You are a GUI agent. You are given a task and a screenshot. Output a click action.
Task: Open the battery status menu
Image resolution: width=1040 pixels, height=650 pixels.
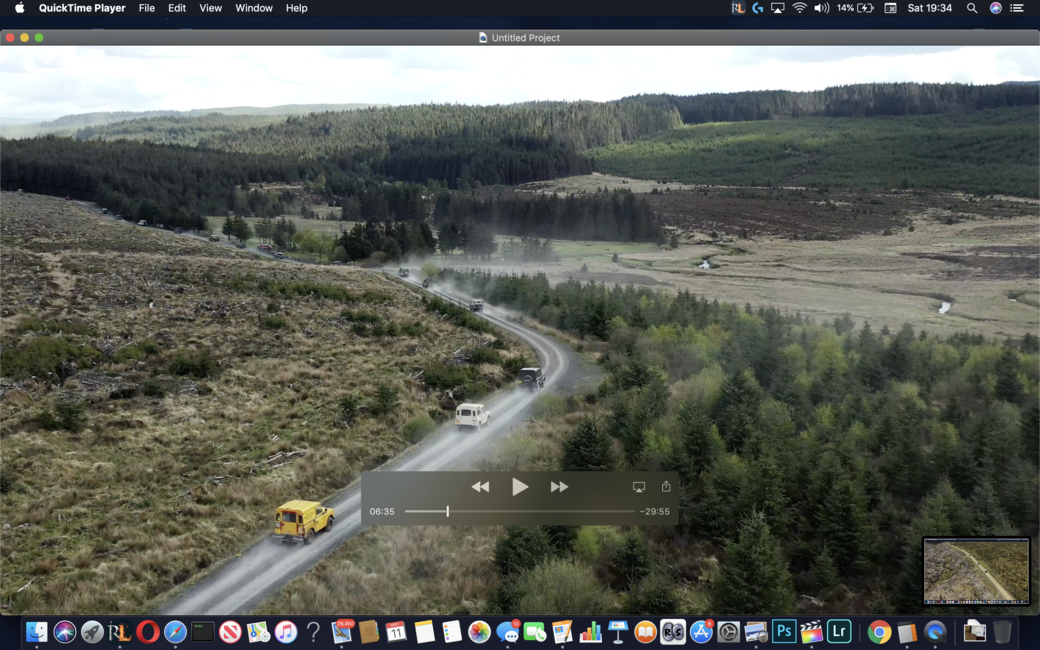856,8
